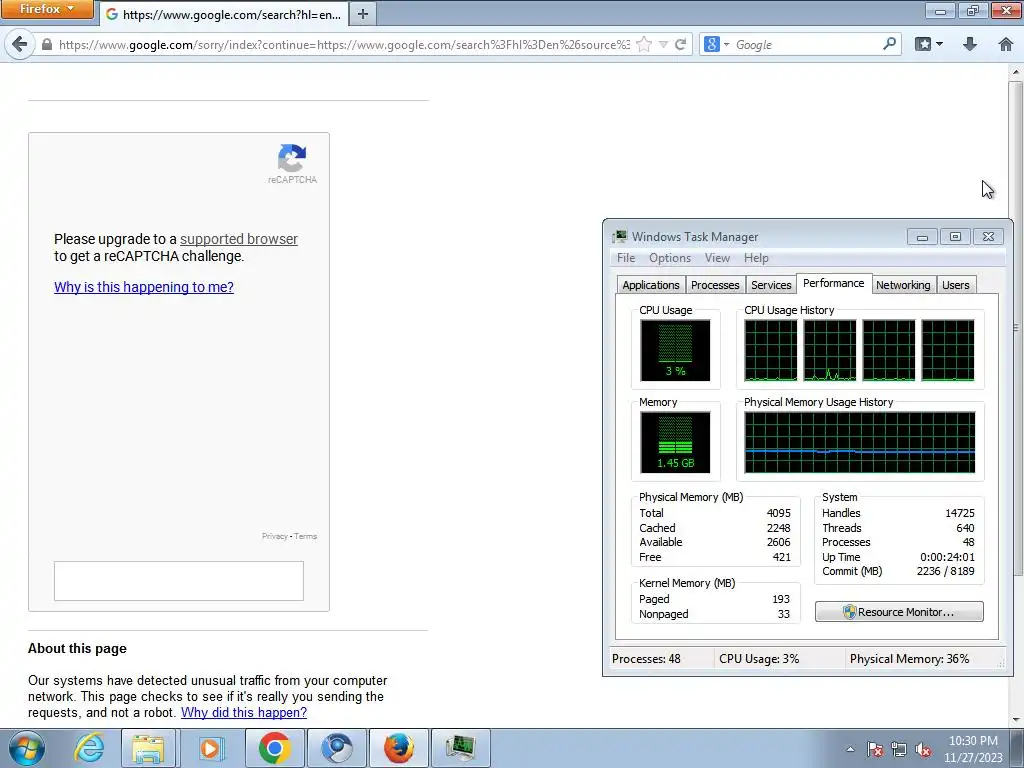The height and width of the screenshot is (768, 1024).
Task: Click the taskbar clock showing 10:30 PM
Action: [x=973, y=749]
